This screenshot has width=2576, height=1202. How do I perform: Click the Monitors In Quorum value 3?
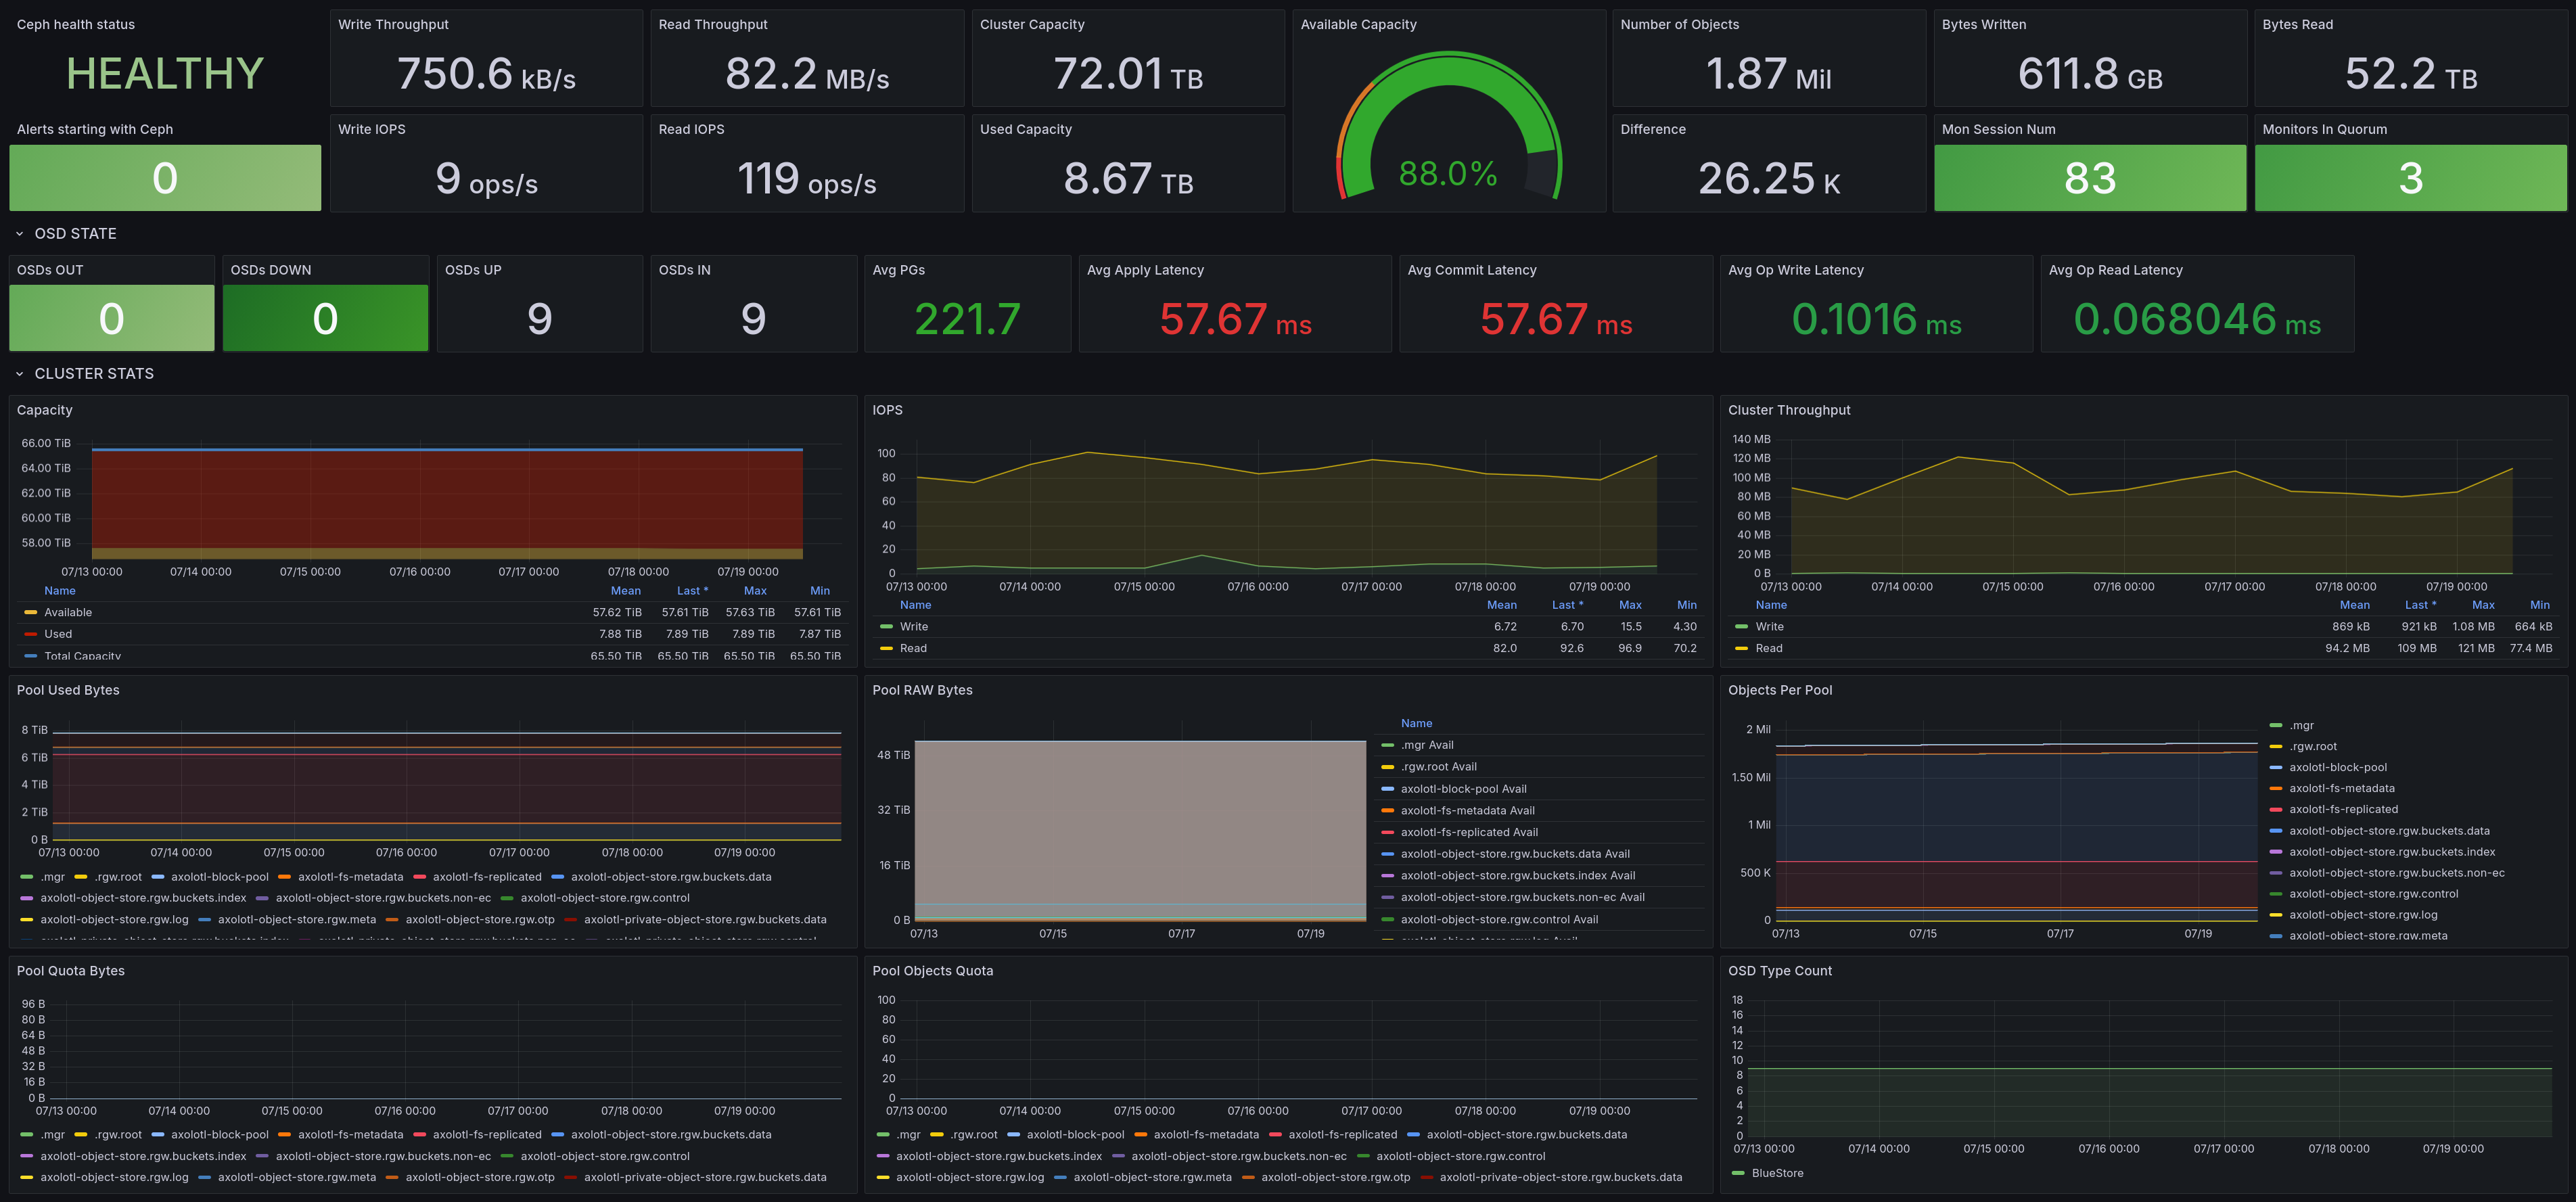coord(2410,178)
